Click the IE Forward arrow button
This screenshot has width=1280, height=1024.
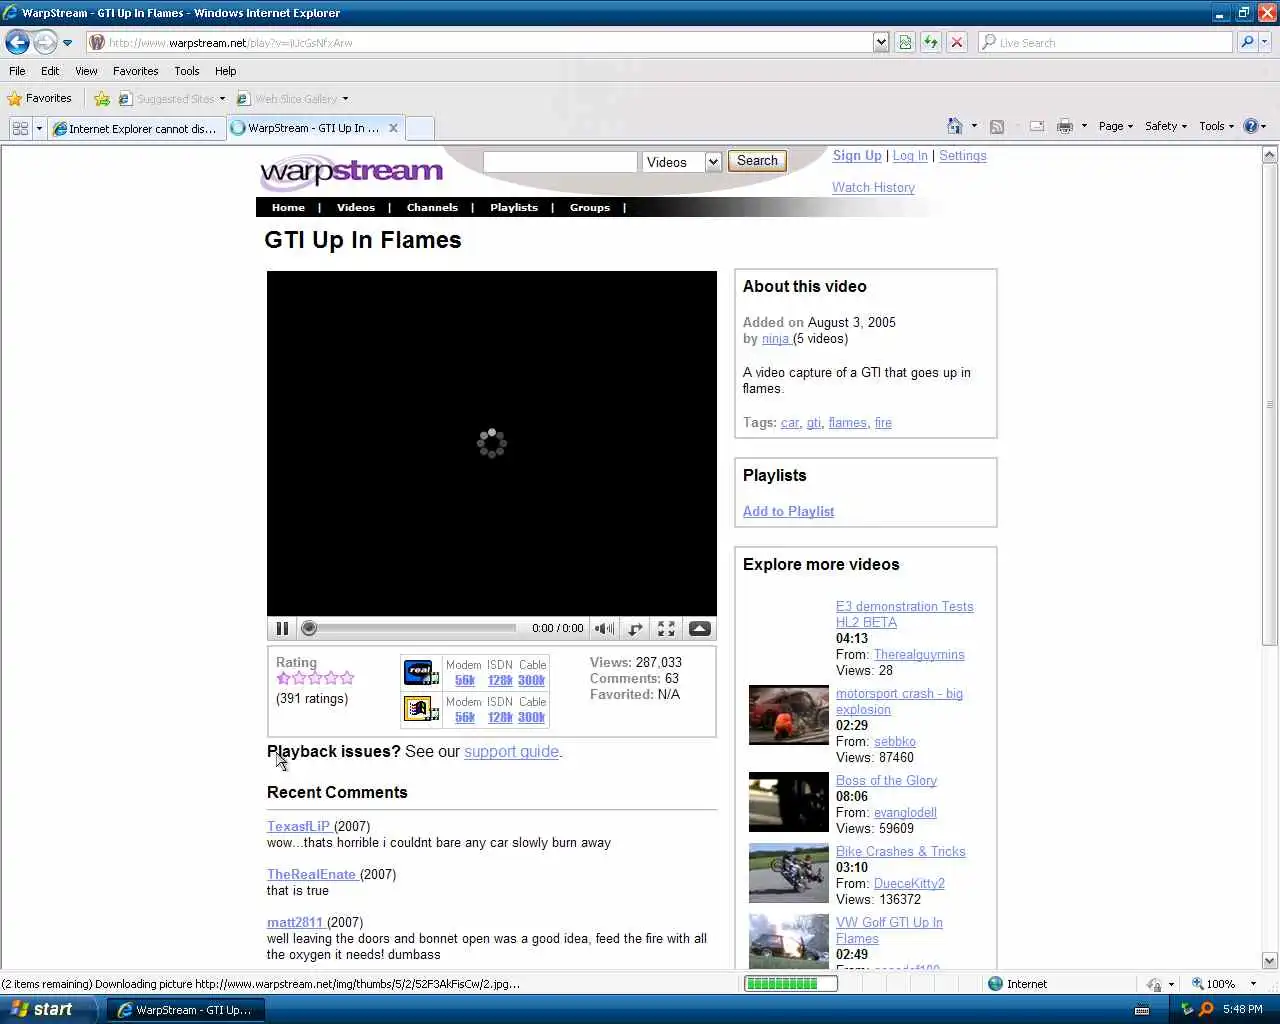[45, 42]
